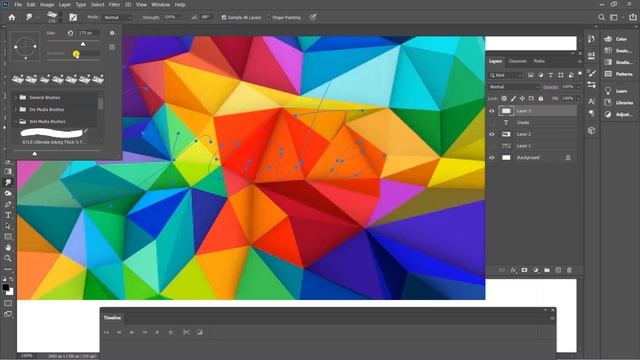Viewport: 640px width, 360px height.
Task: Open layer Opacity dropdown arrow
Action: [578, 87]
